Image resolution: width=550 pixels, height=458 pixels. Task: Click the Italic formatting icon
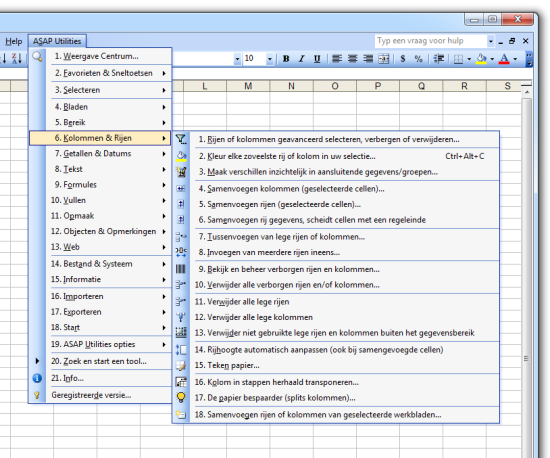tap(301, 59)
